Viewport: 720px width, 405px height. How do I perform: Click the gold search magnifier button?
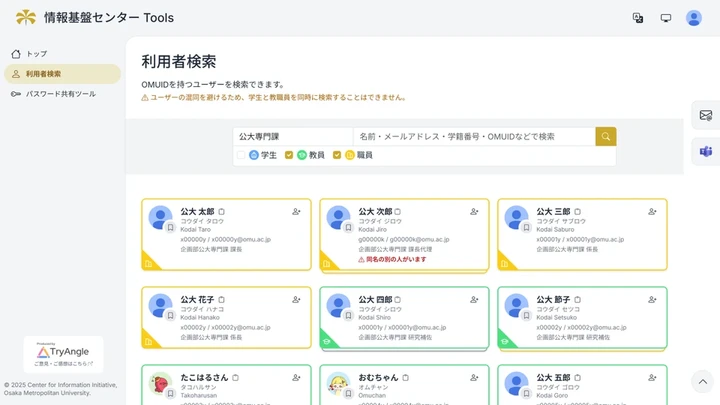[x=606, y=136]
